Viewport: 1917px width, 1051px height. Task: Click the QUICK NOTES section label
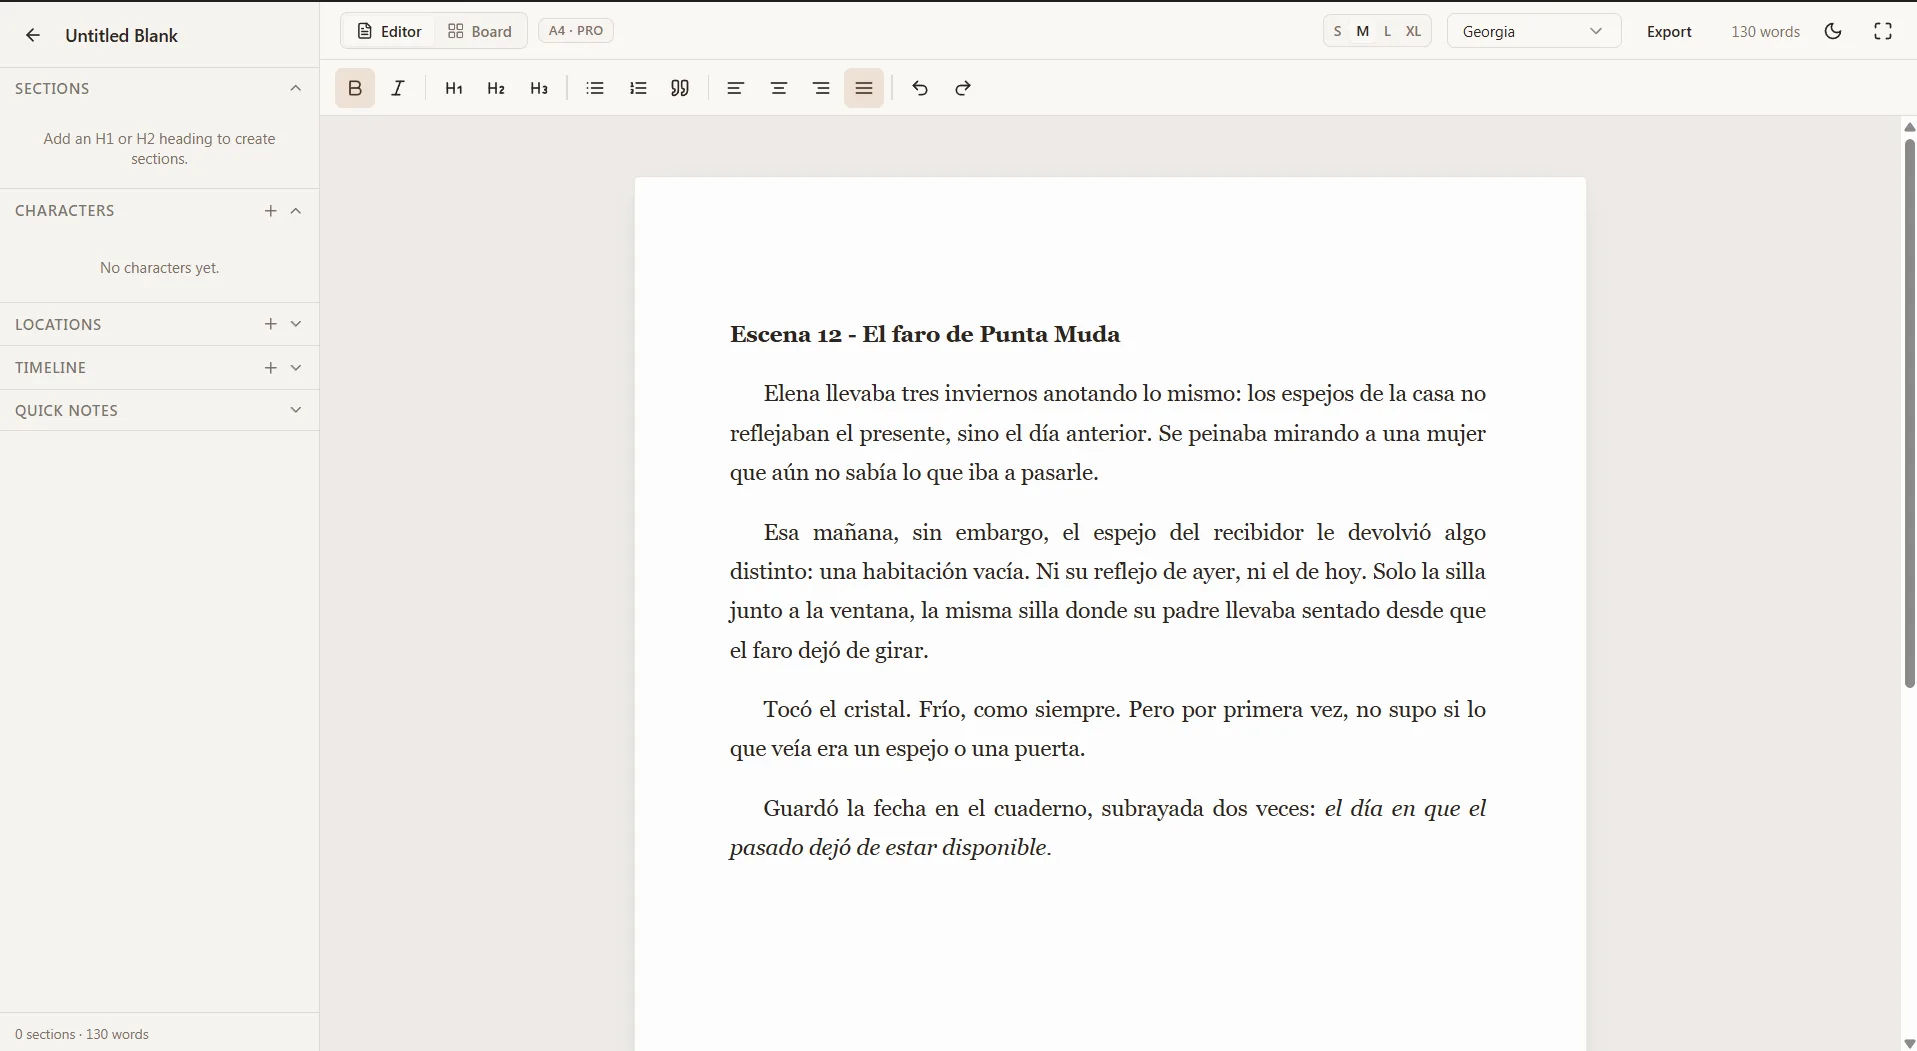coord(66,410)
